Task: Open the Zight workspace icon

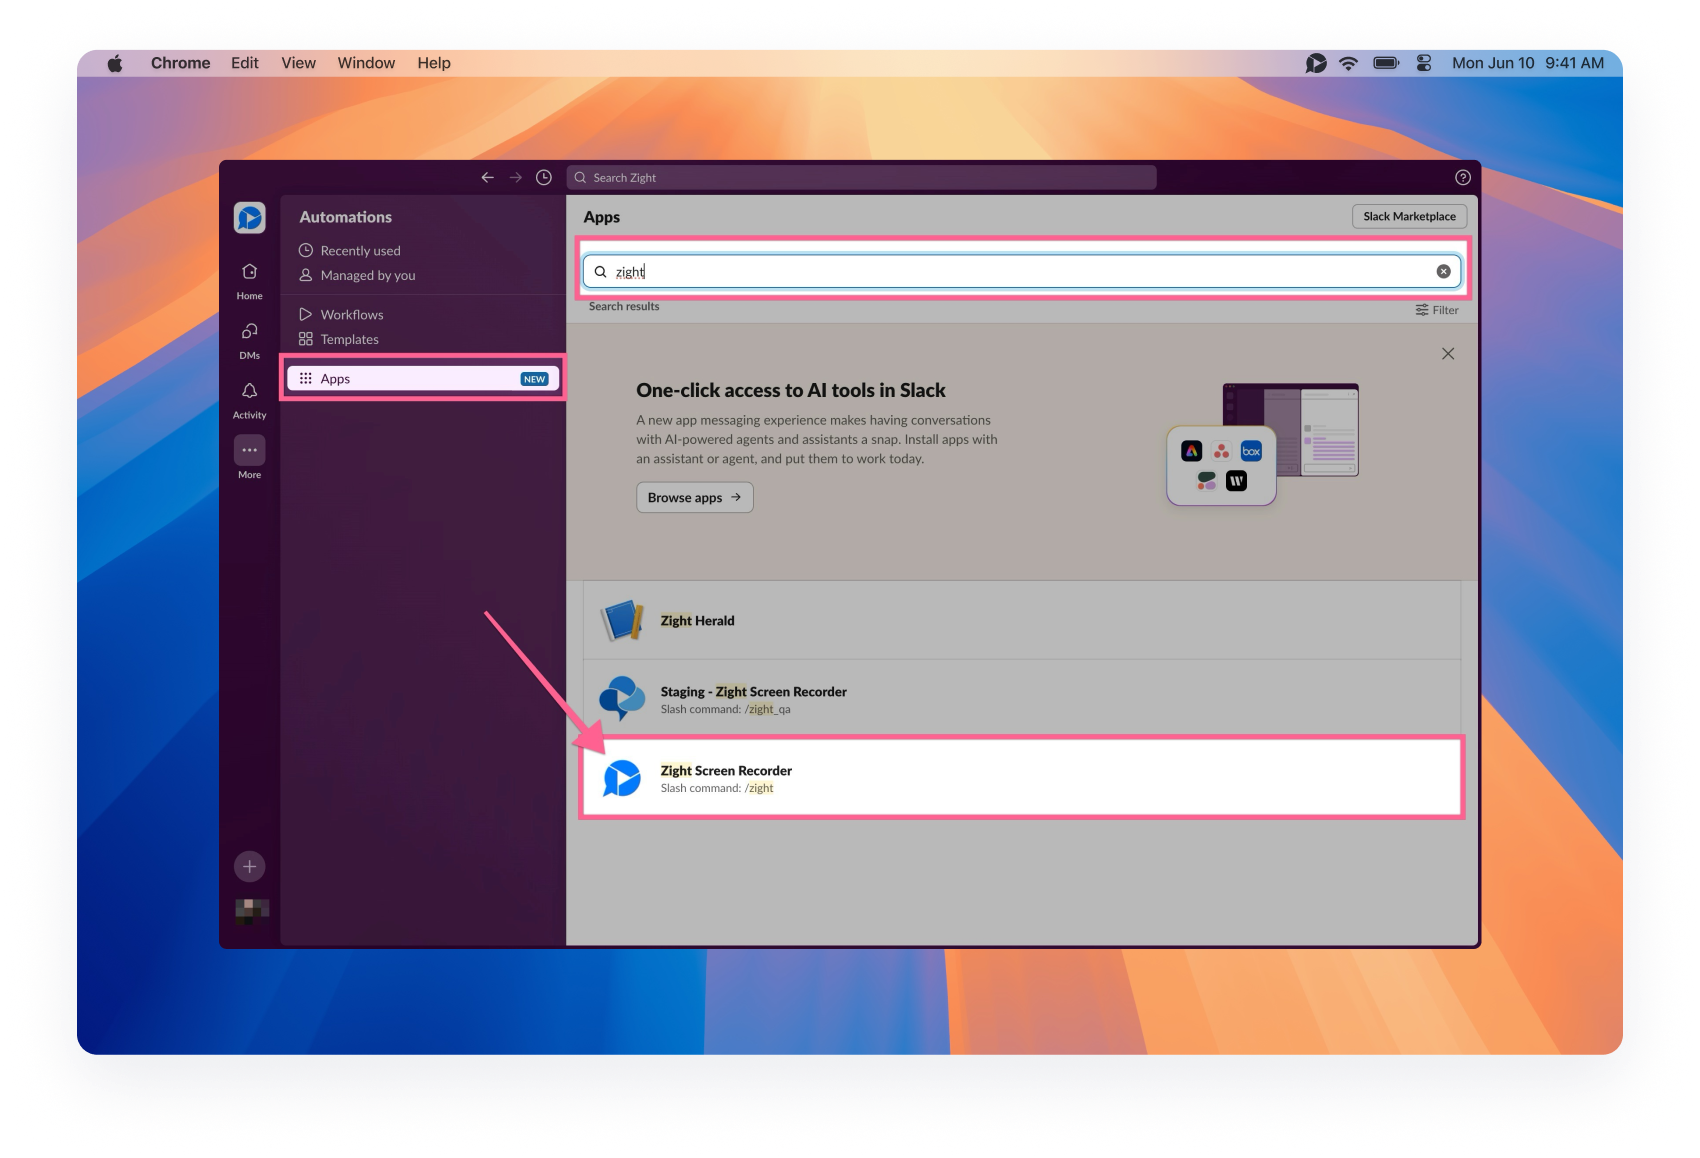Action: click(x=249, y=217)
